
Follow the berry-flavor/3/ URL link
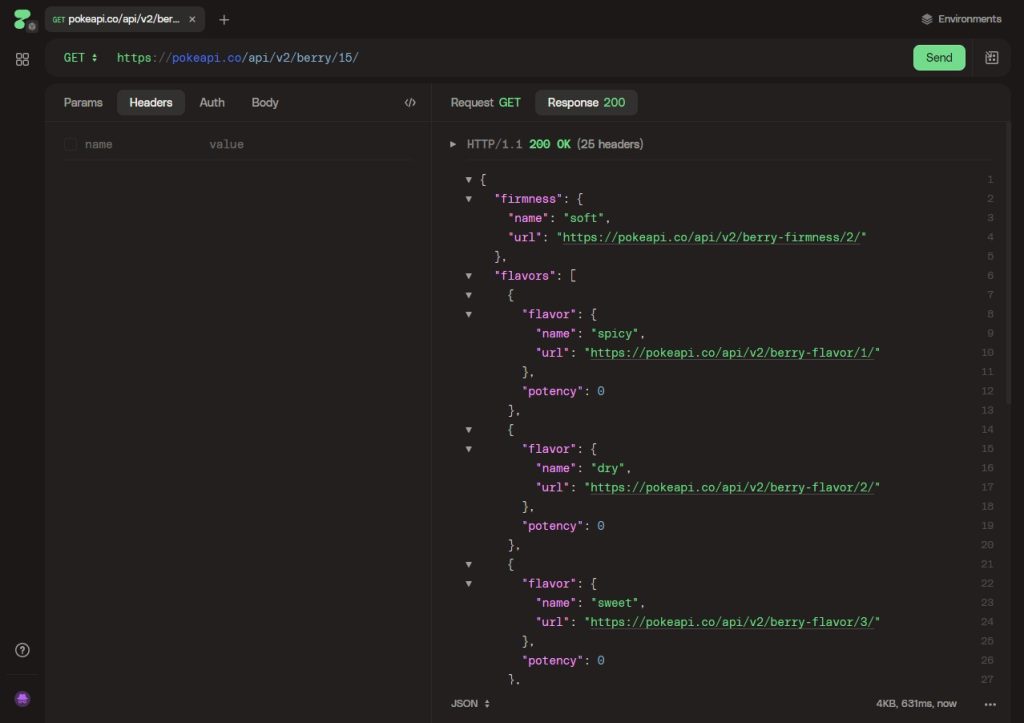[x=732, y=622]
